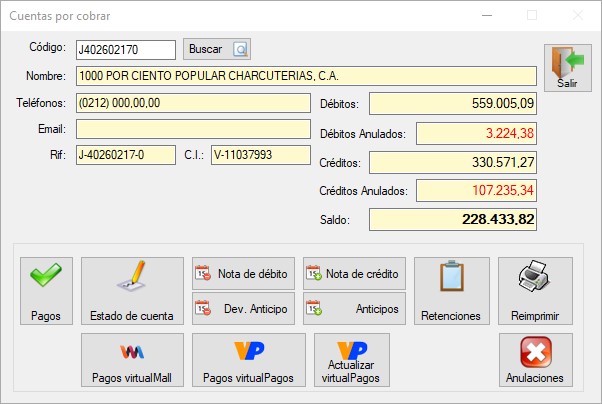This screenshot has height=404, width=602.
Task: Click the Nota de crédito calendar icon
Action: (314, 273)
